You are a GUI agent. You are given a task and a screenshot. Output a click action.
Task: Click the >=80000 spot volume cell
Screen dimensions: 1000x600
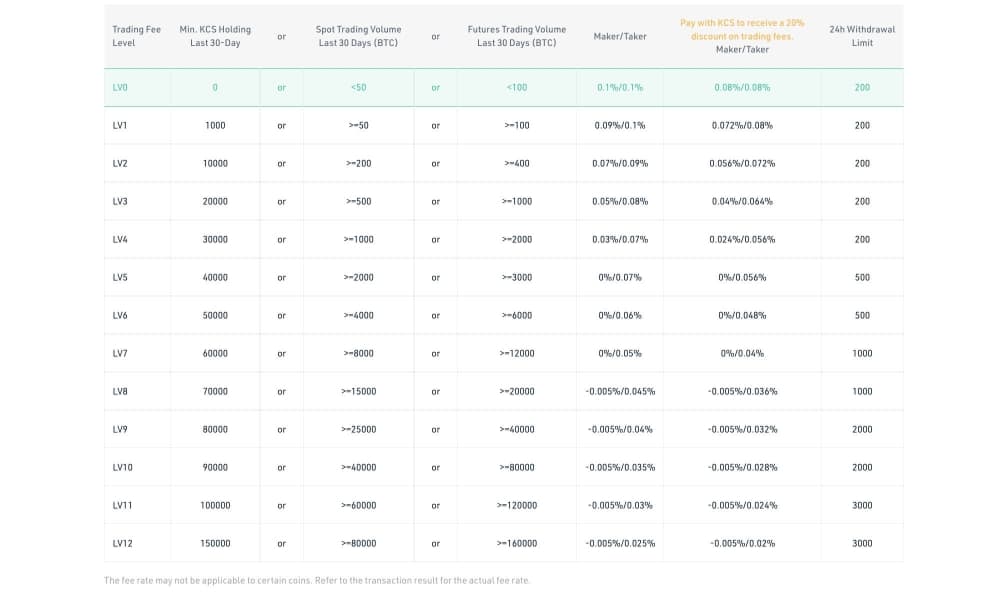pos(358,543)
